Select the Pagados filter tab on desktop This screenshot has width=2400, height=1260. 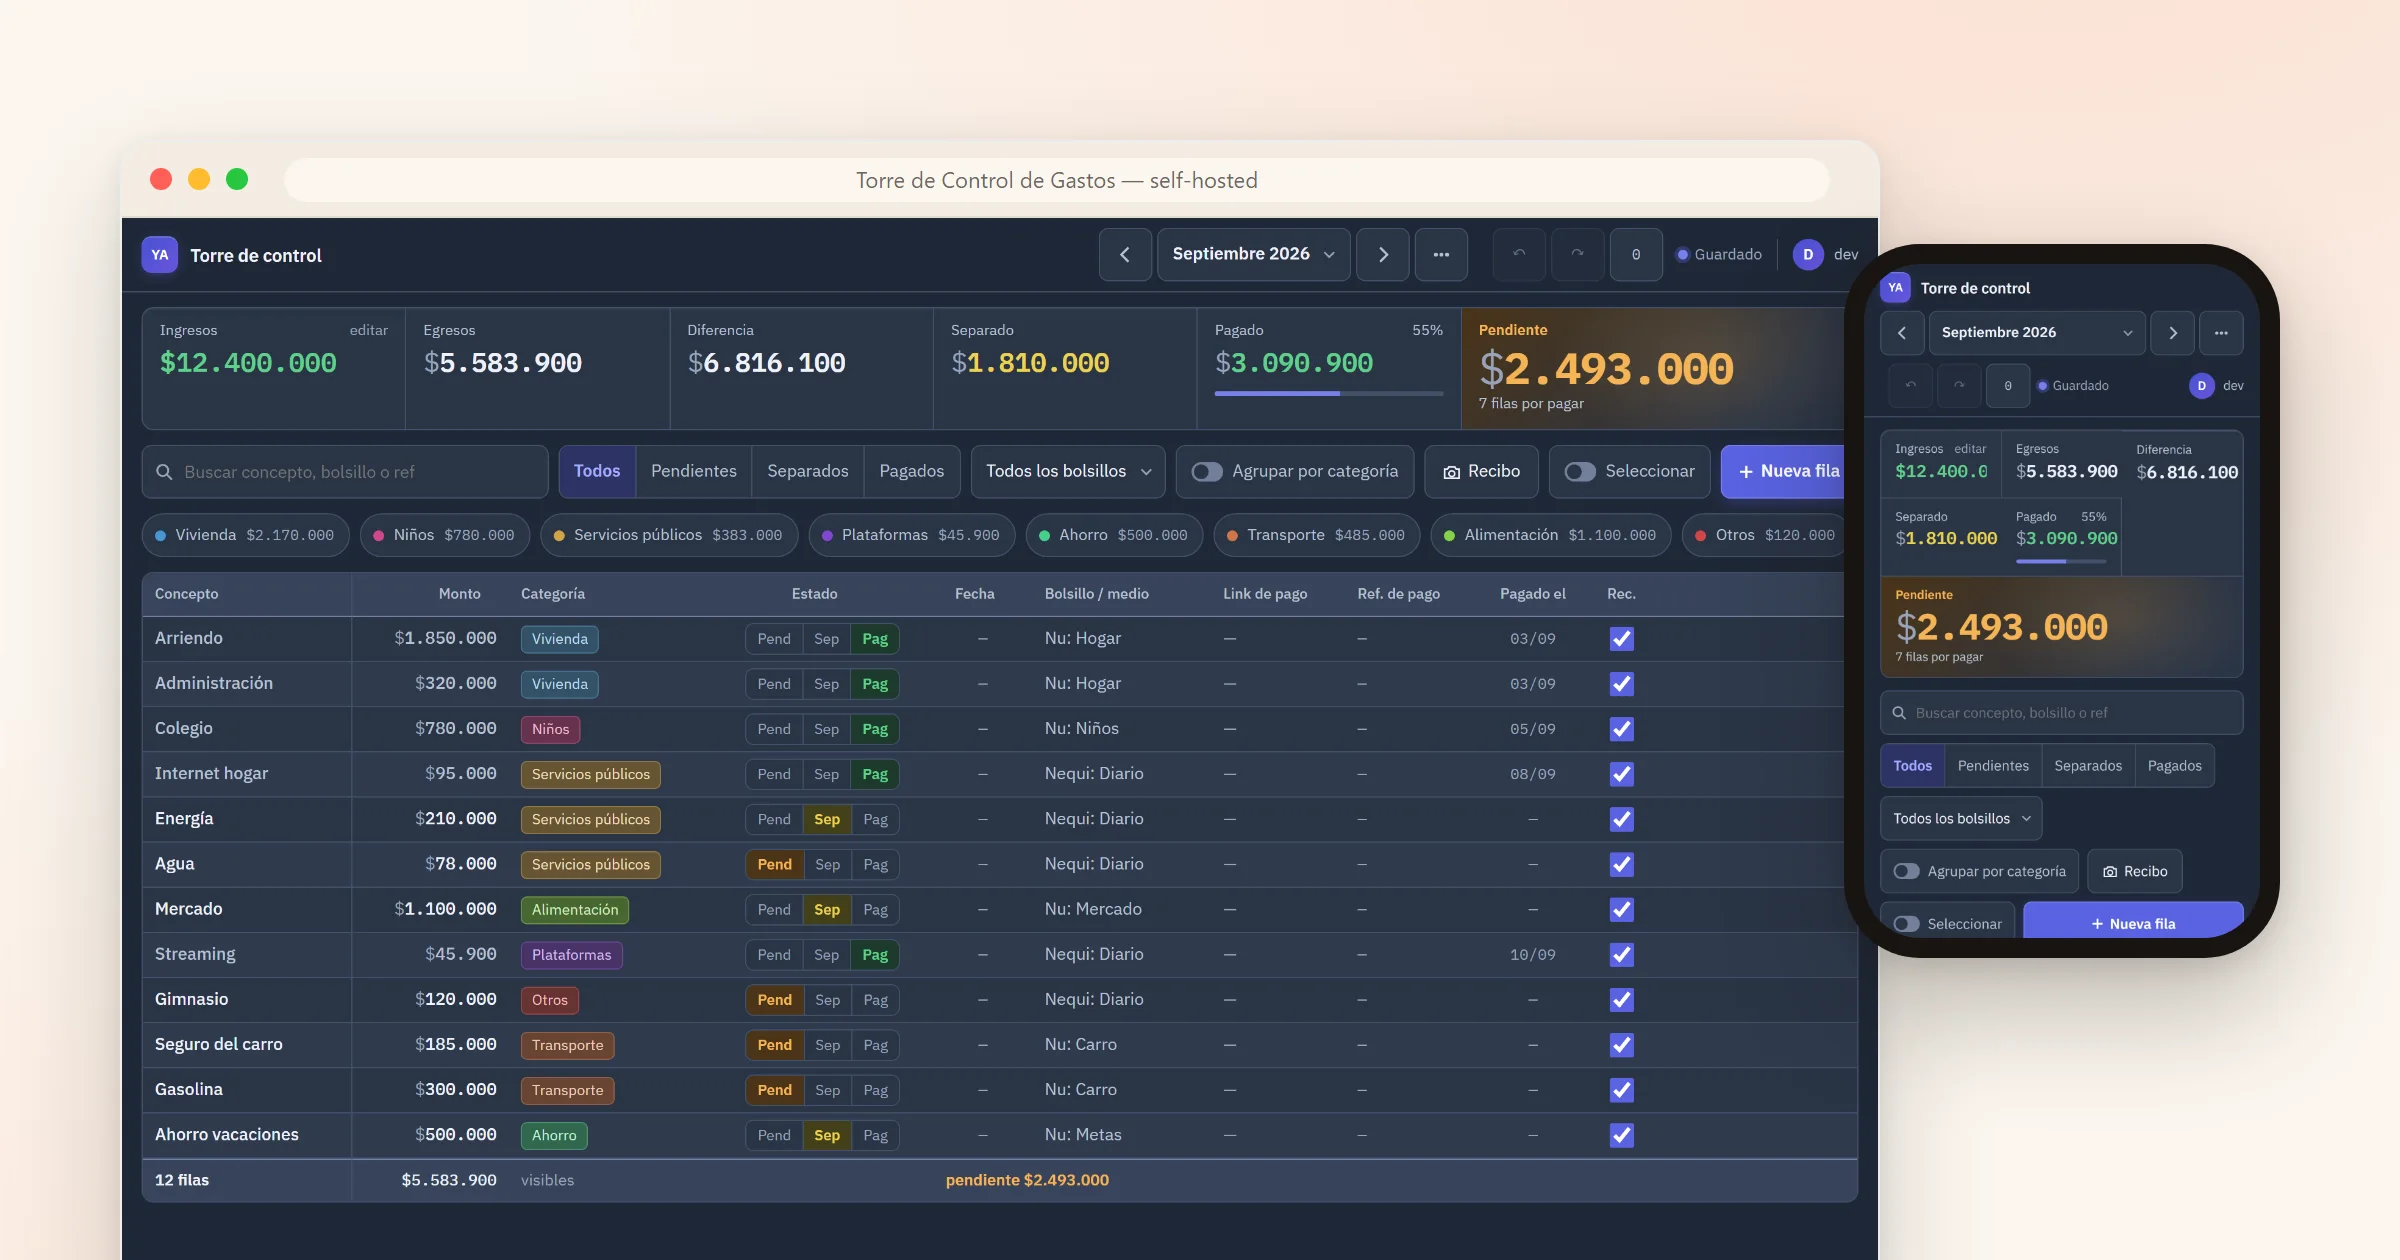pyautogui.click(x=911, y=471)
